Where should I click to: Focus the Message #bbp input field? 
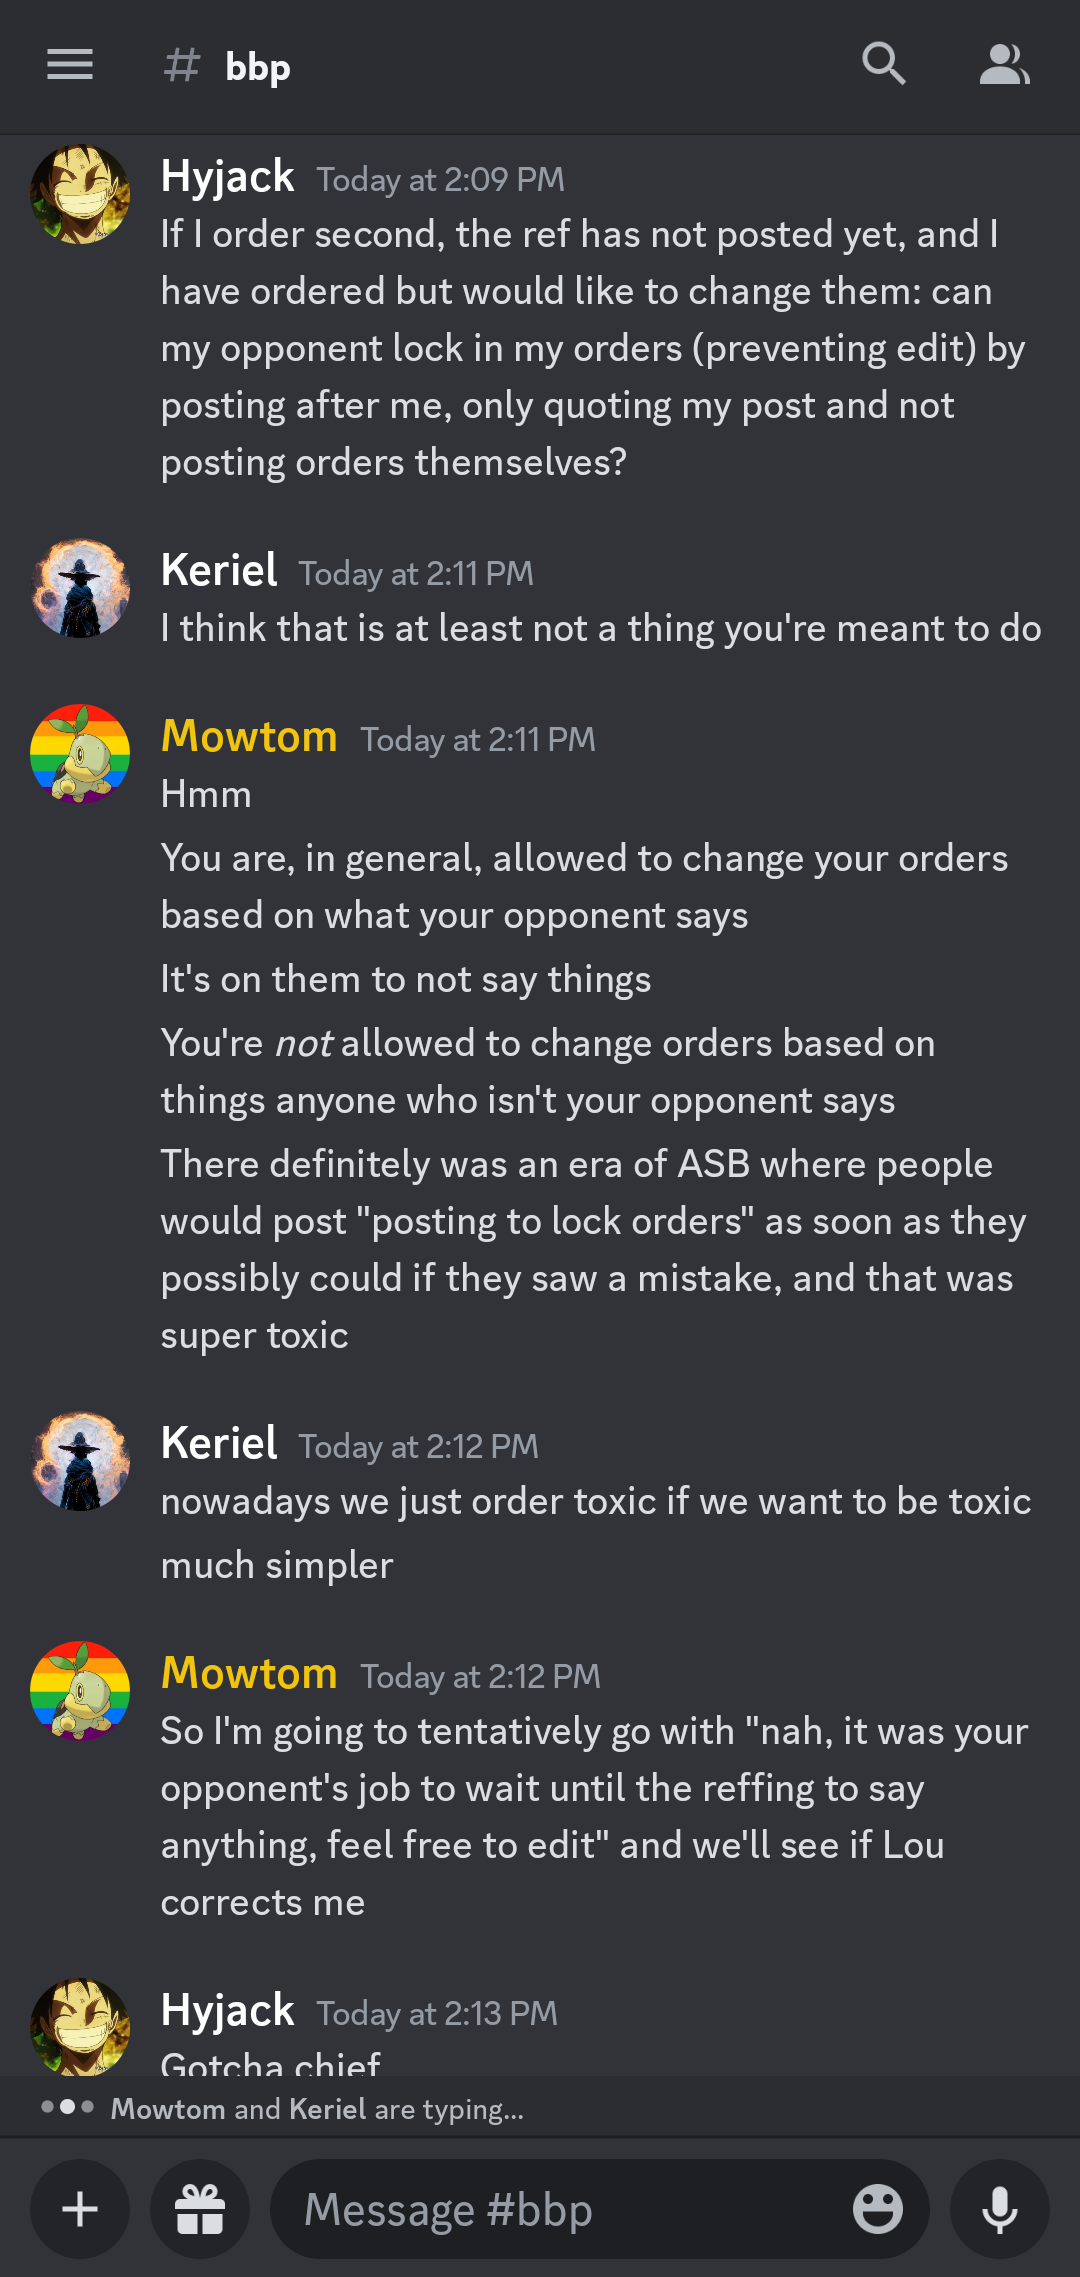click(x=560, y=2209)
